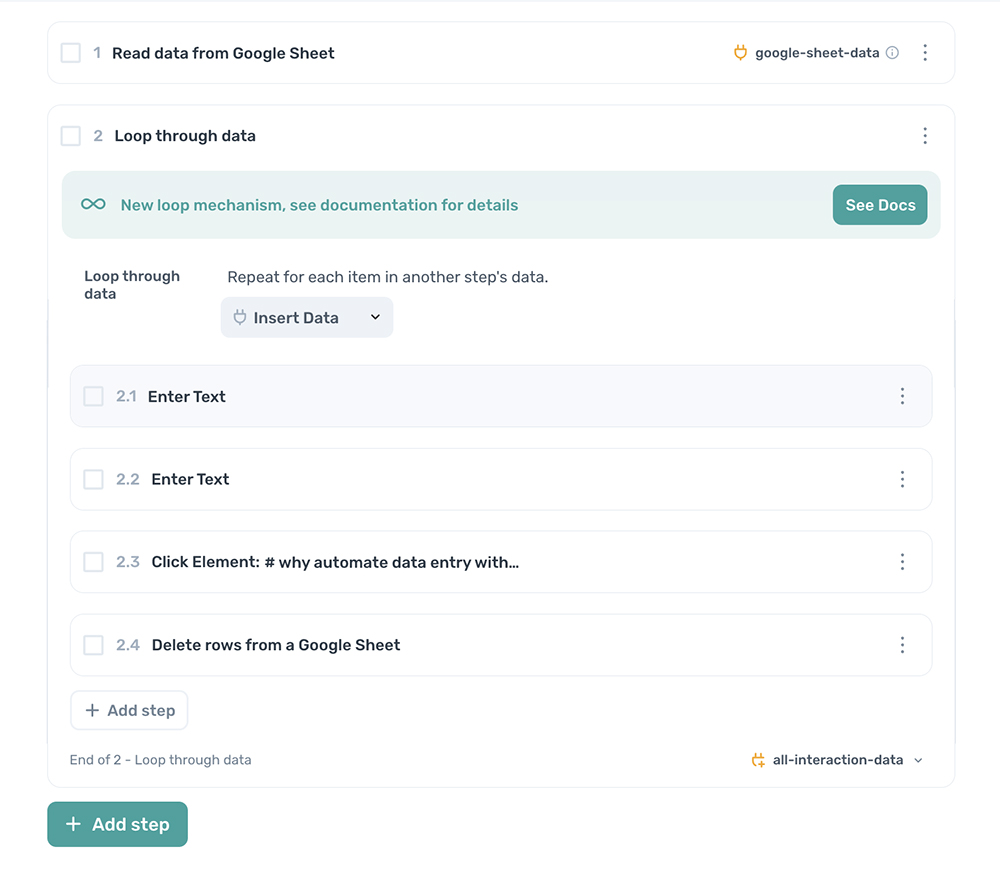
Task: Click the plug icon next to all-interaction-data
Action: (x=758, y=759)
